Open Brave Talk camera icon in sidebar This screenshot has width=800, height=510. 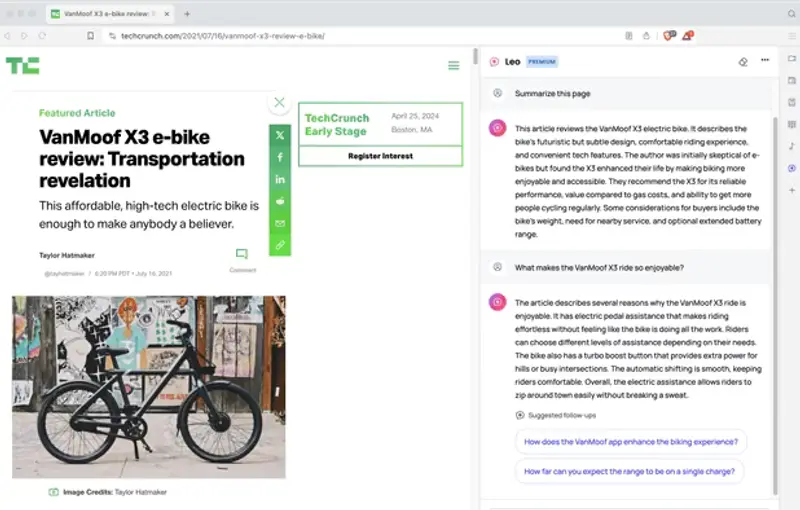(791, 58)
